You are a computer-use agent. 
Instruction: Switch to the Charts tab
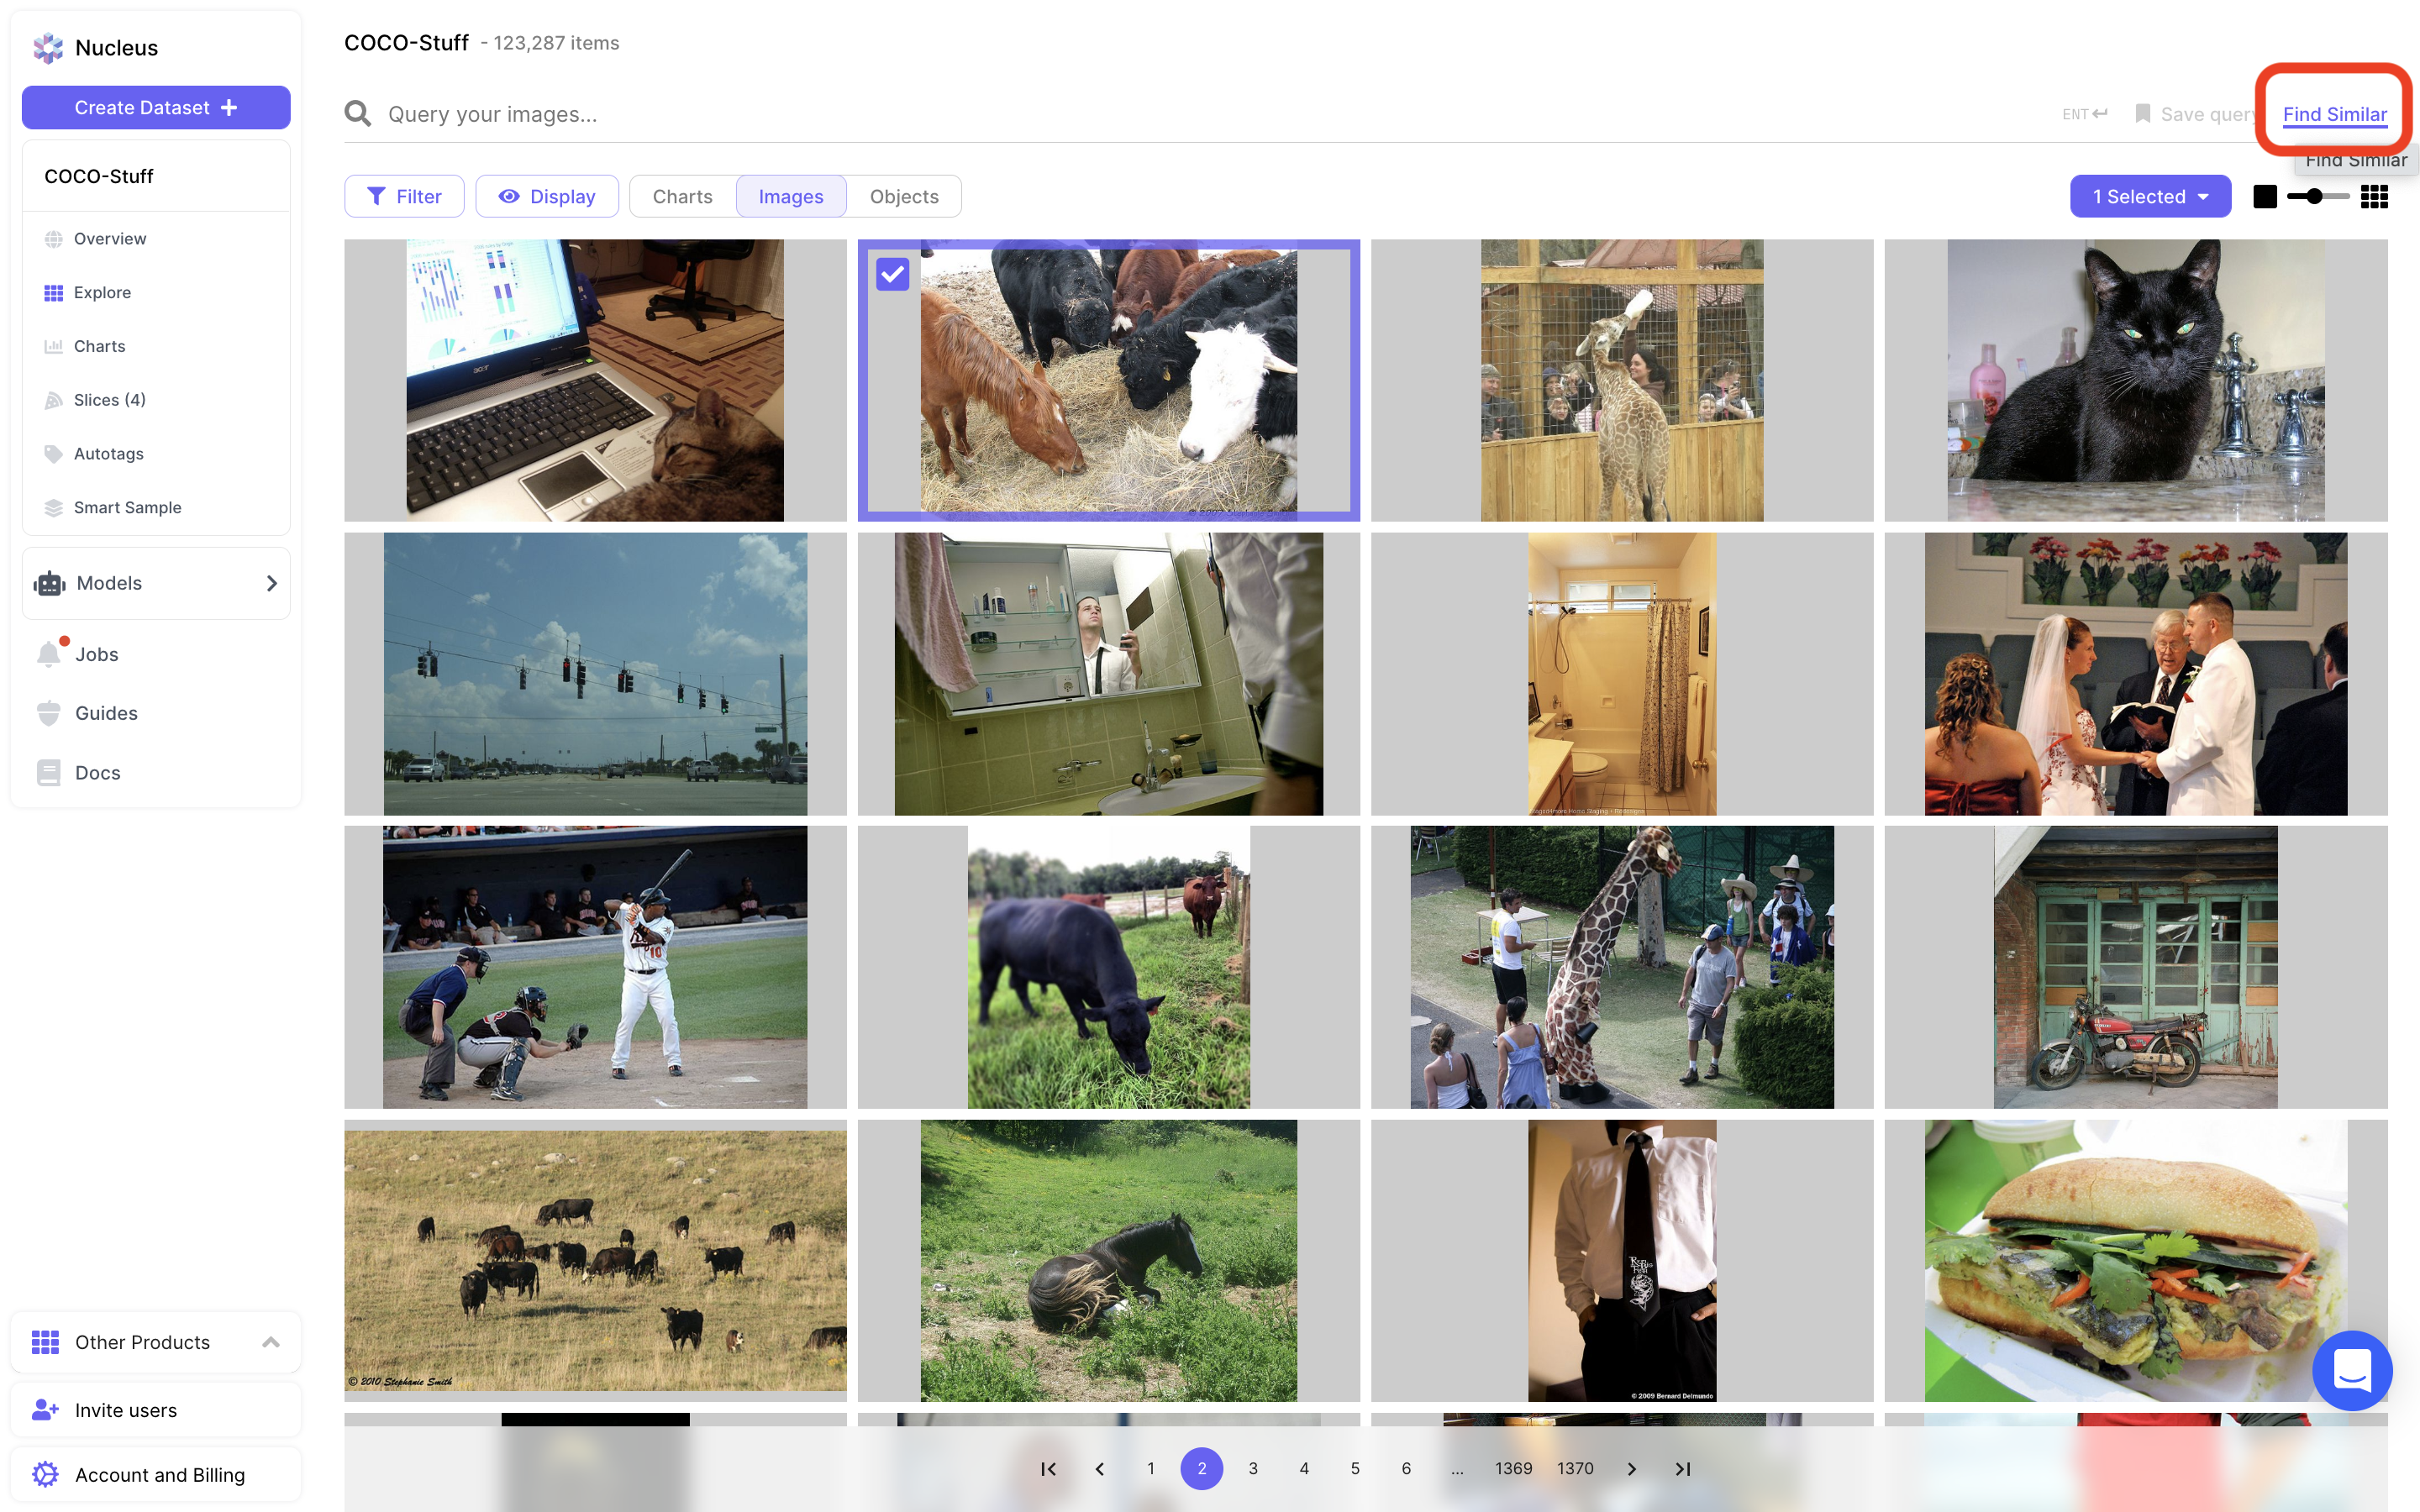pos(682,197)
